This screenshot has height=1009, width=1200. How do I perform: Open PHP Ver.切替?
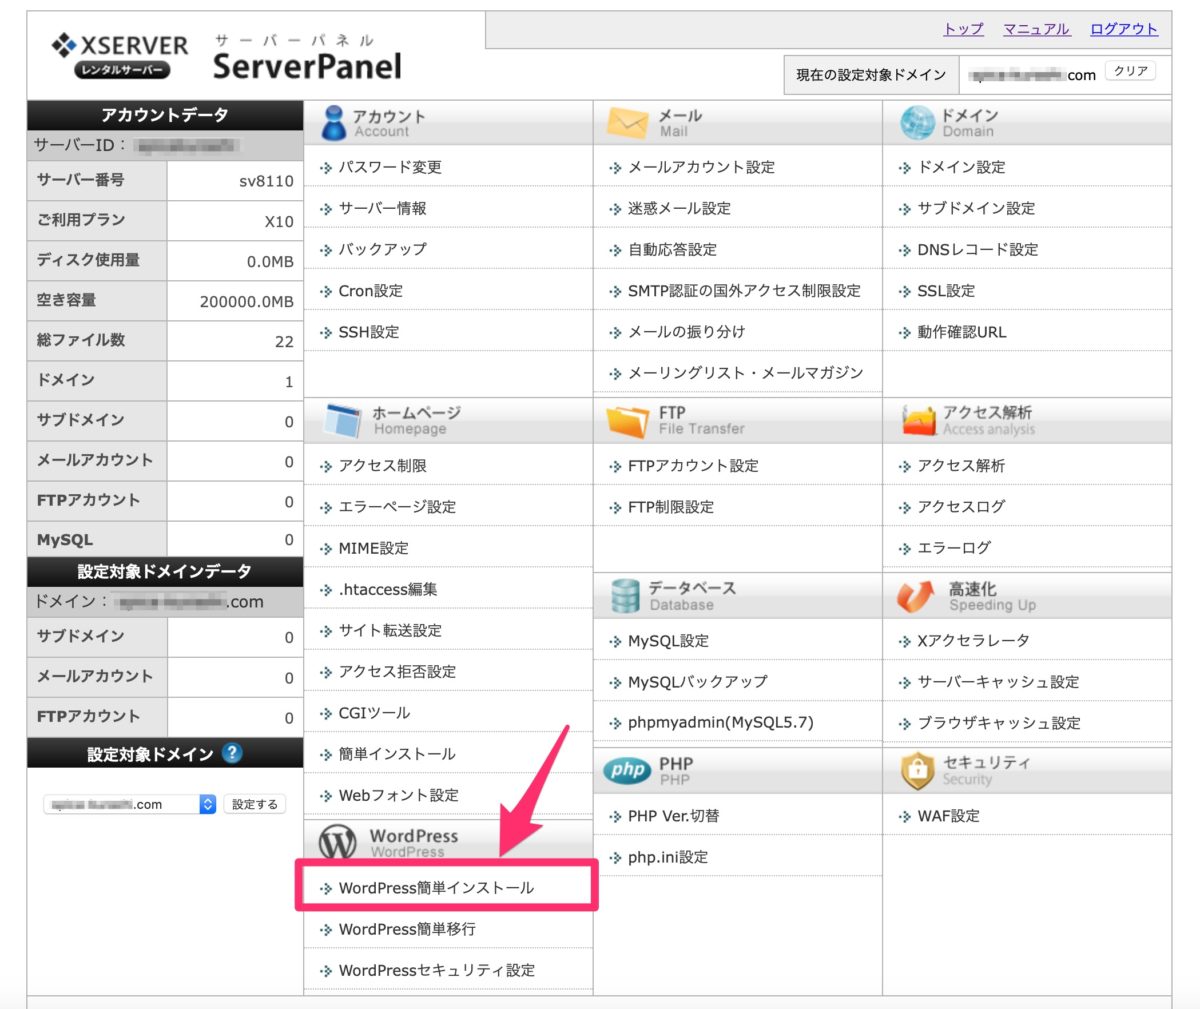click(674, 816)
